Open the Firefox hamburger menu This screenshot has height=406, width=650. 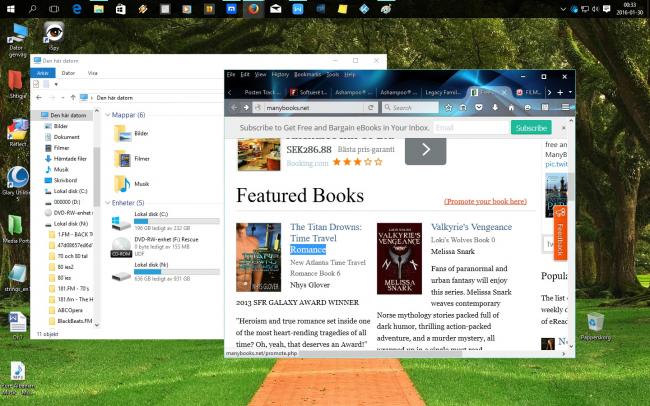point(565,107)
